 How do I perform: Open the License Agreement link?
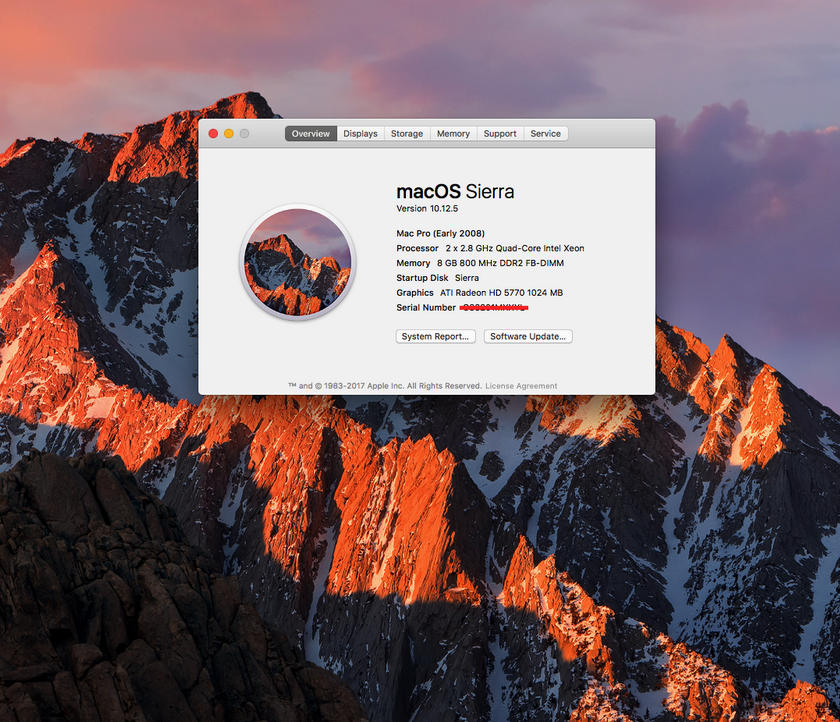pyautogui.click(x=521, y=386)
